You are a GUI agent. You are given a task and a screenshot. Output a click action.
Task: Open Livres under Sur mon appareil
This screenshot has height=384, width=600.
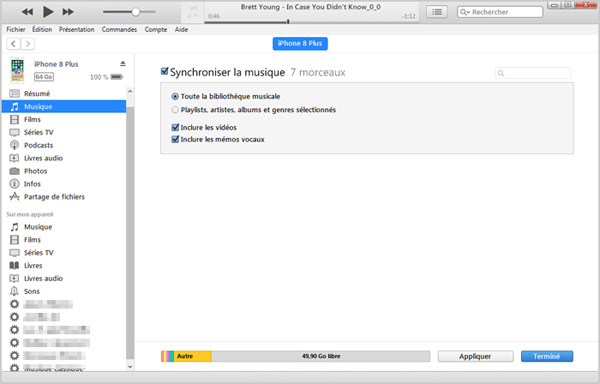pyautogui.click(x=64, y=266)
